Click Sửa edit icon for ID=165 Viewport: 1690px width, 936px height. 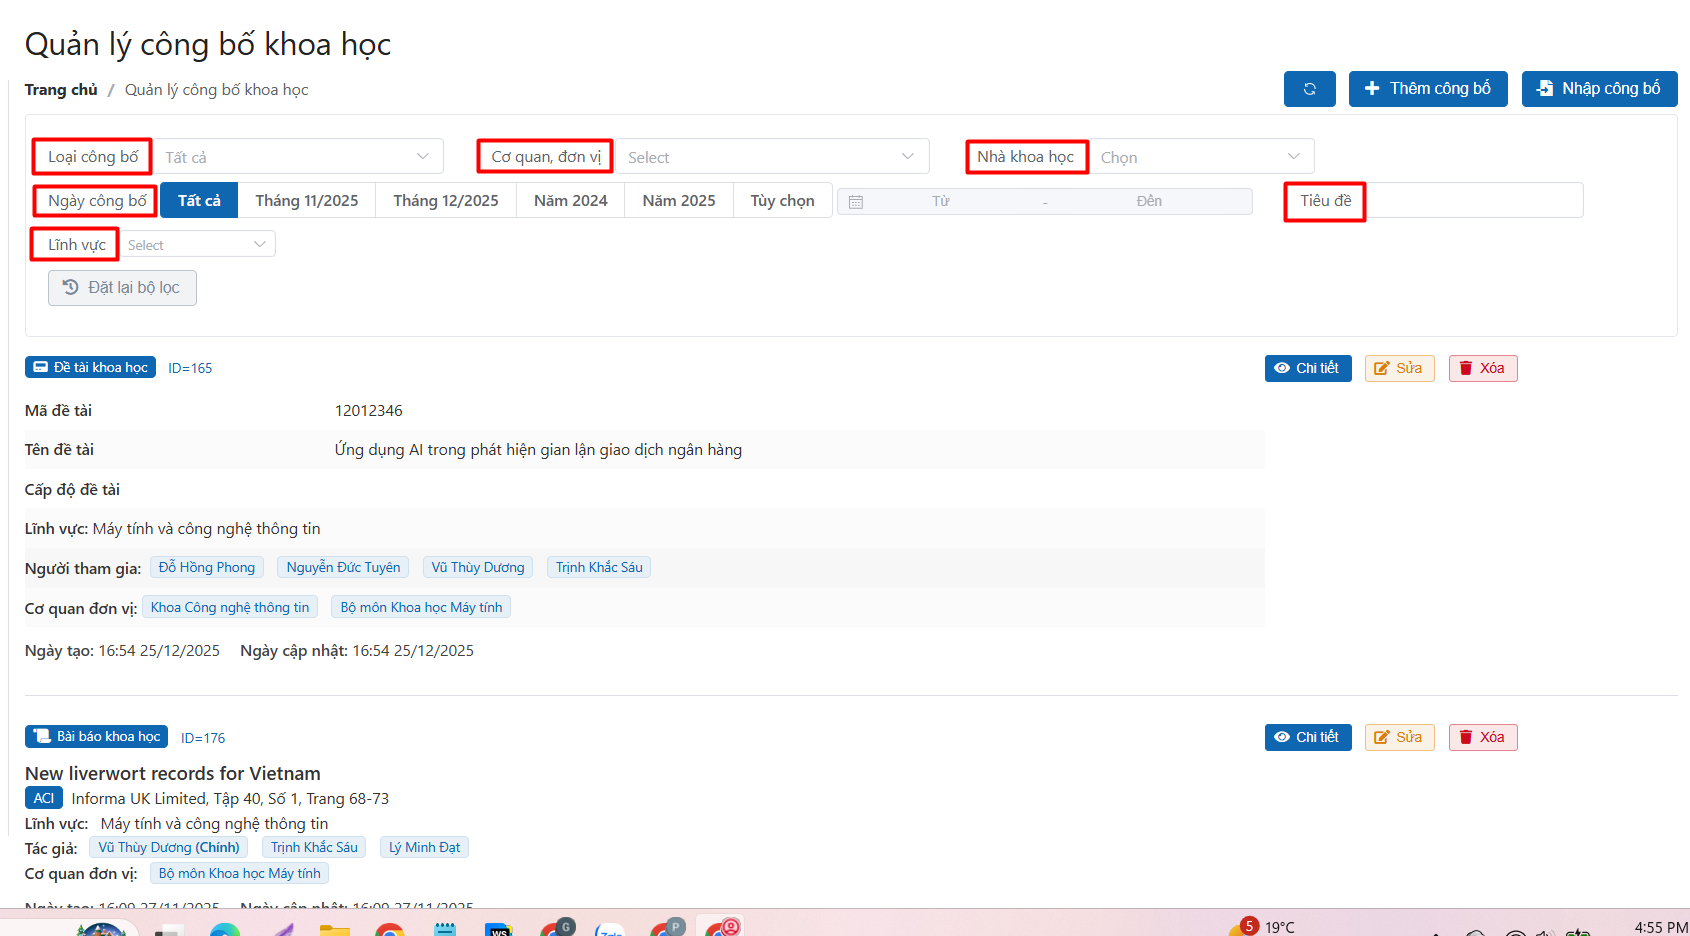coord(1383,369)
